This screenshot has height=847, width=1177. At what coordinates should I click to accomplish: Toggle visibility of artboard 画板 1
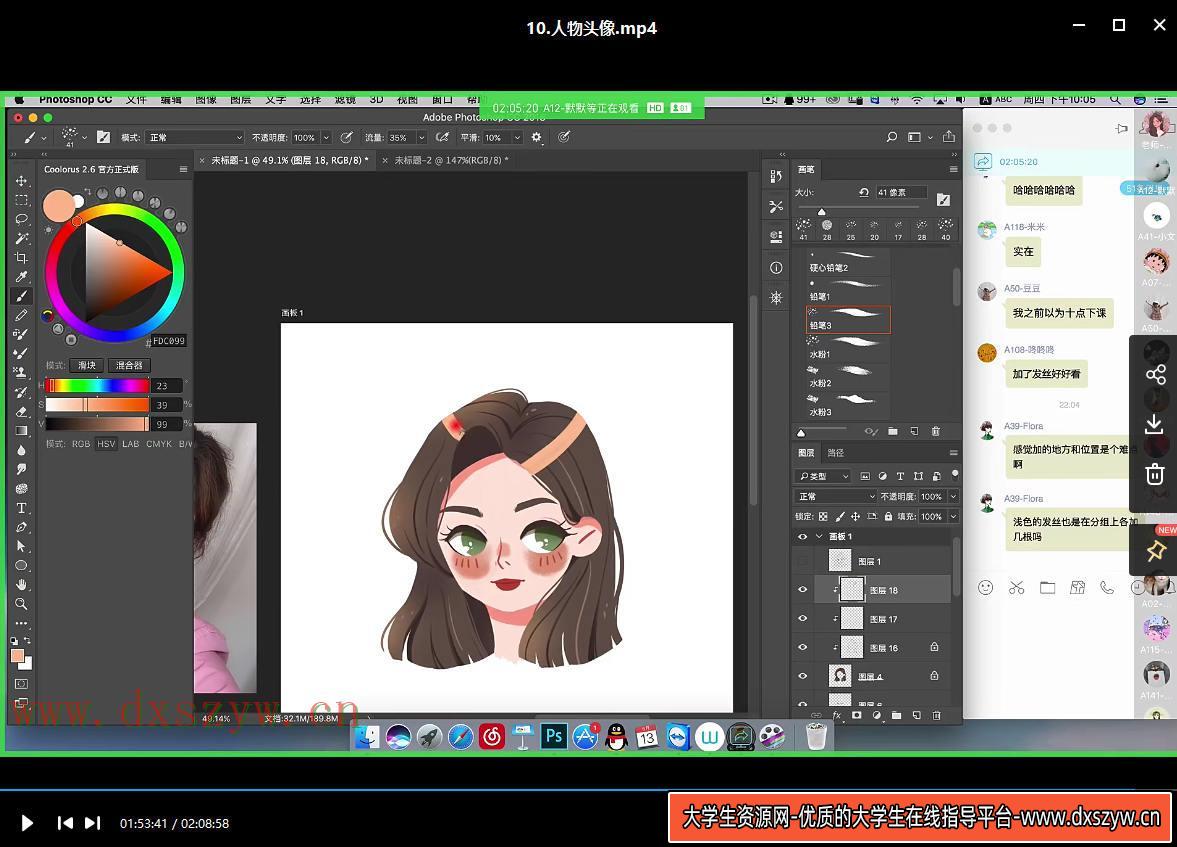pos(802,536)
